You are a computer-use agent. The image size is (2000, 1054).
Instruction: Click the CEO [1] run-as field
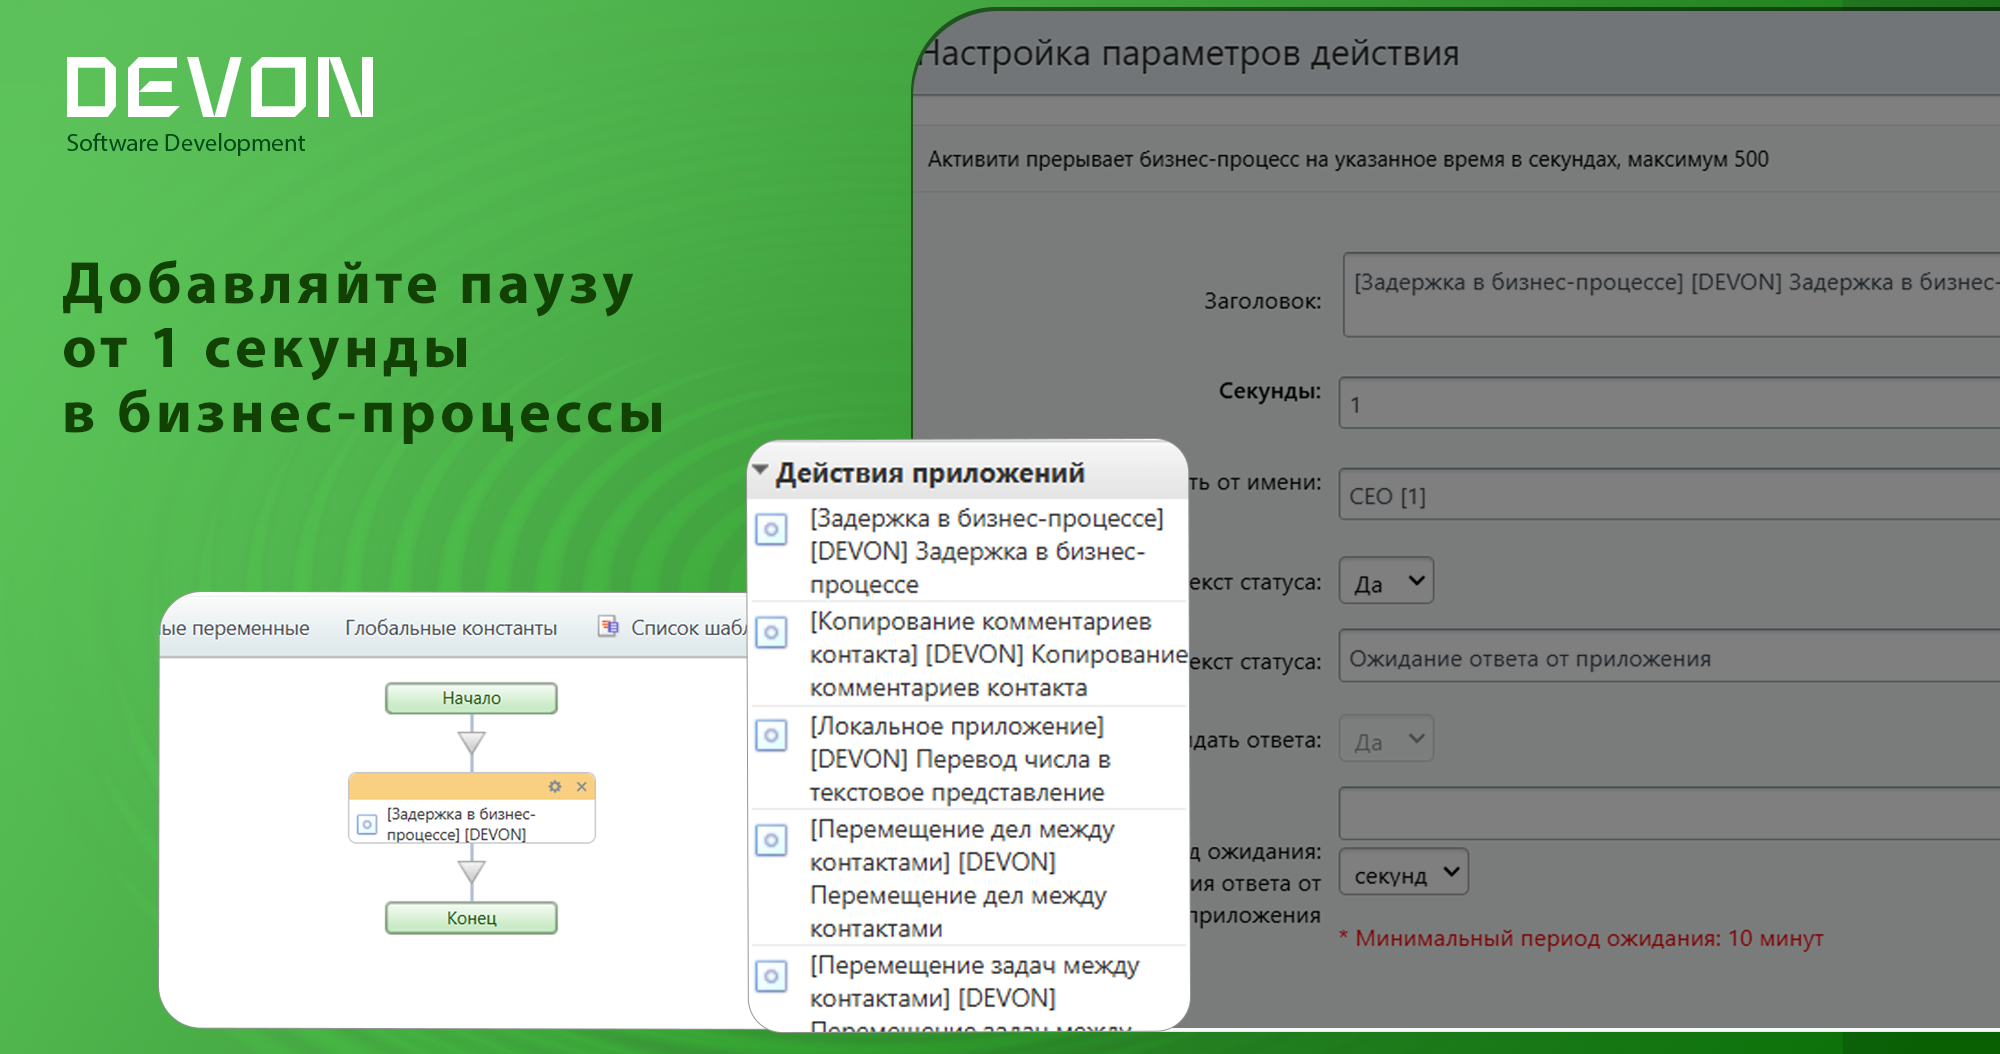click(x=1669, y=495)
